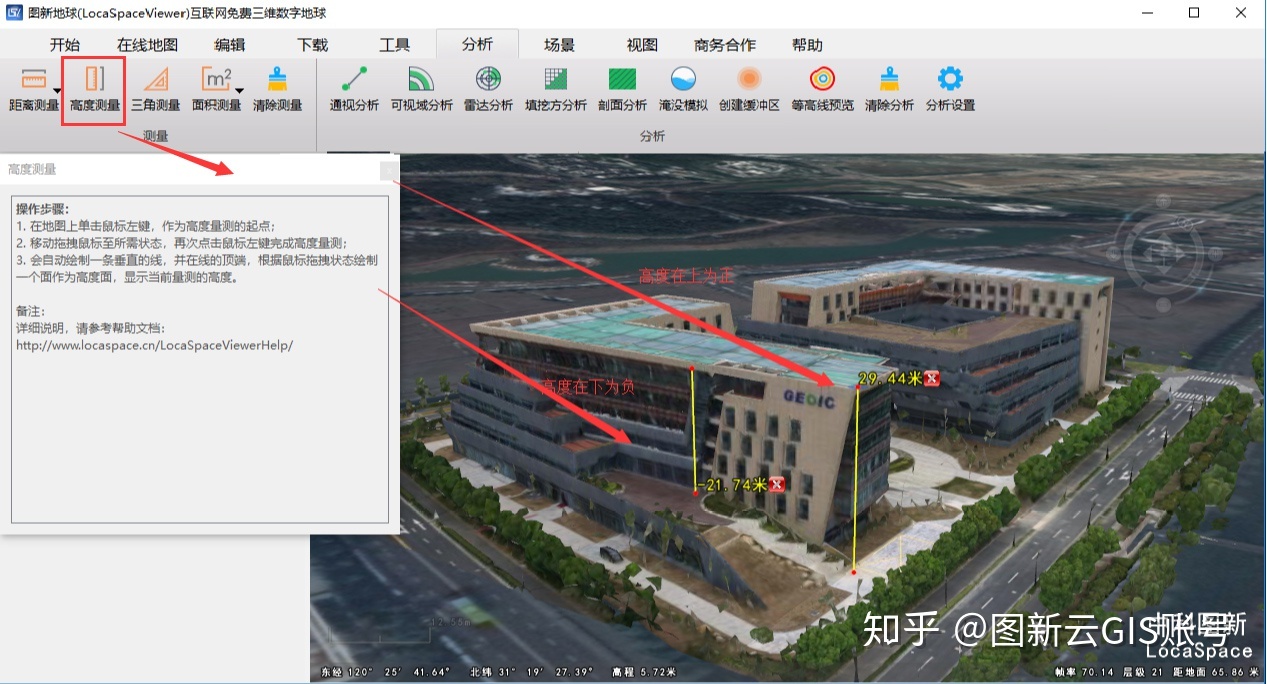This screenshot has height=684, width=1267.
Task: Start 雷达分析 radar analysis tool
Action: coord(488,89)
